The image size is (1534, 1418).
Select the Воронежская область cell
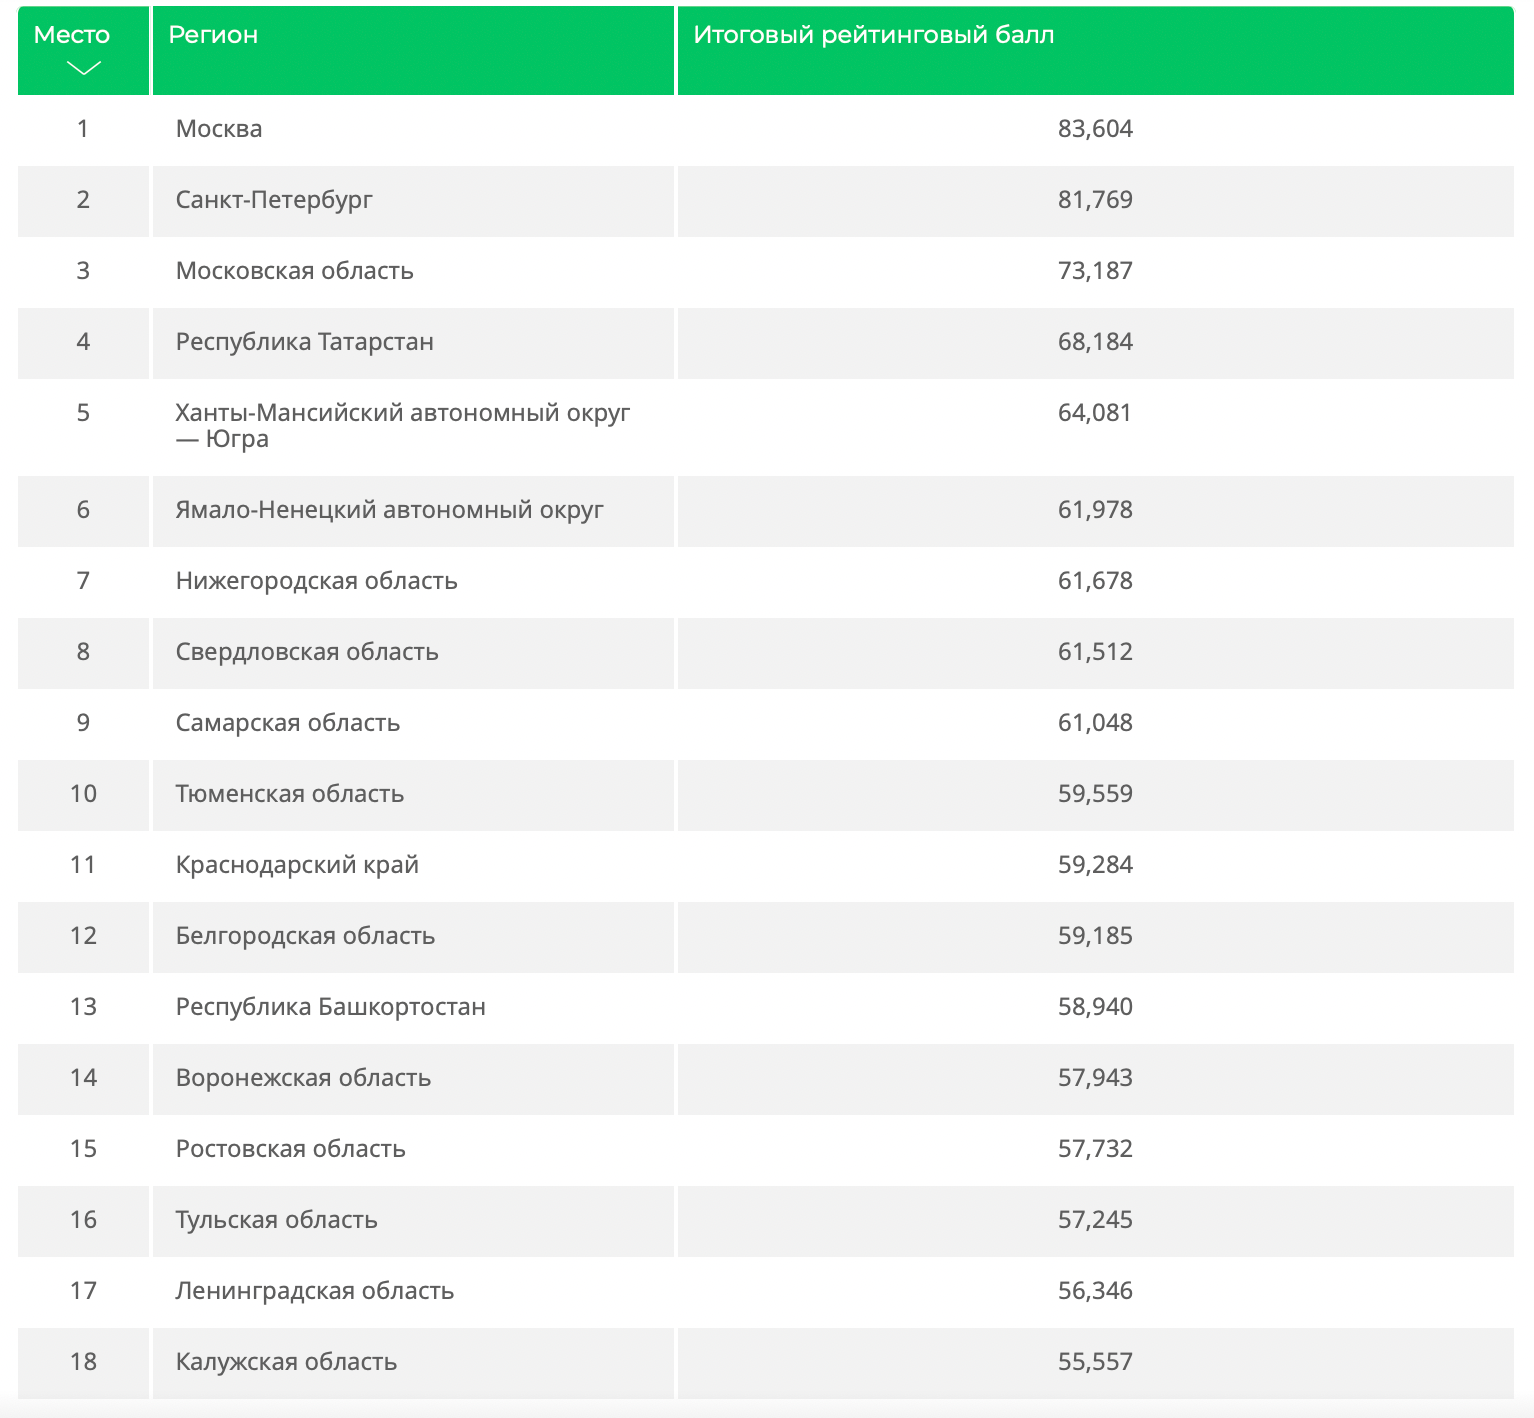click(413, 1079)
